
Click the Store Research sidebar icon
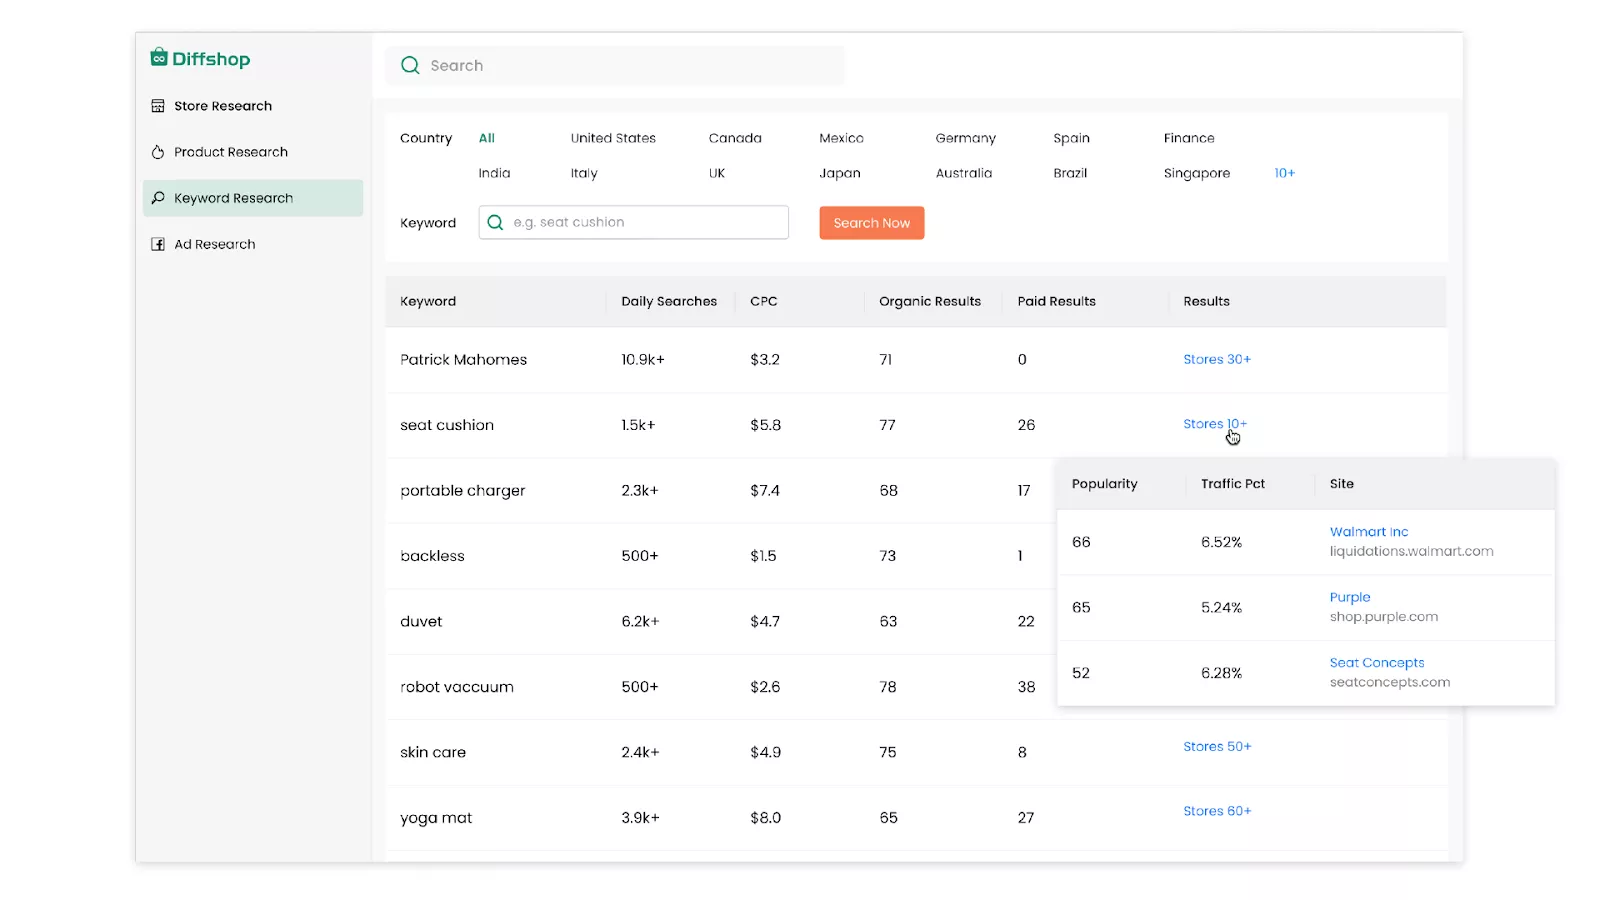click(x=158, y=106)
